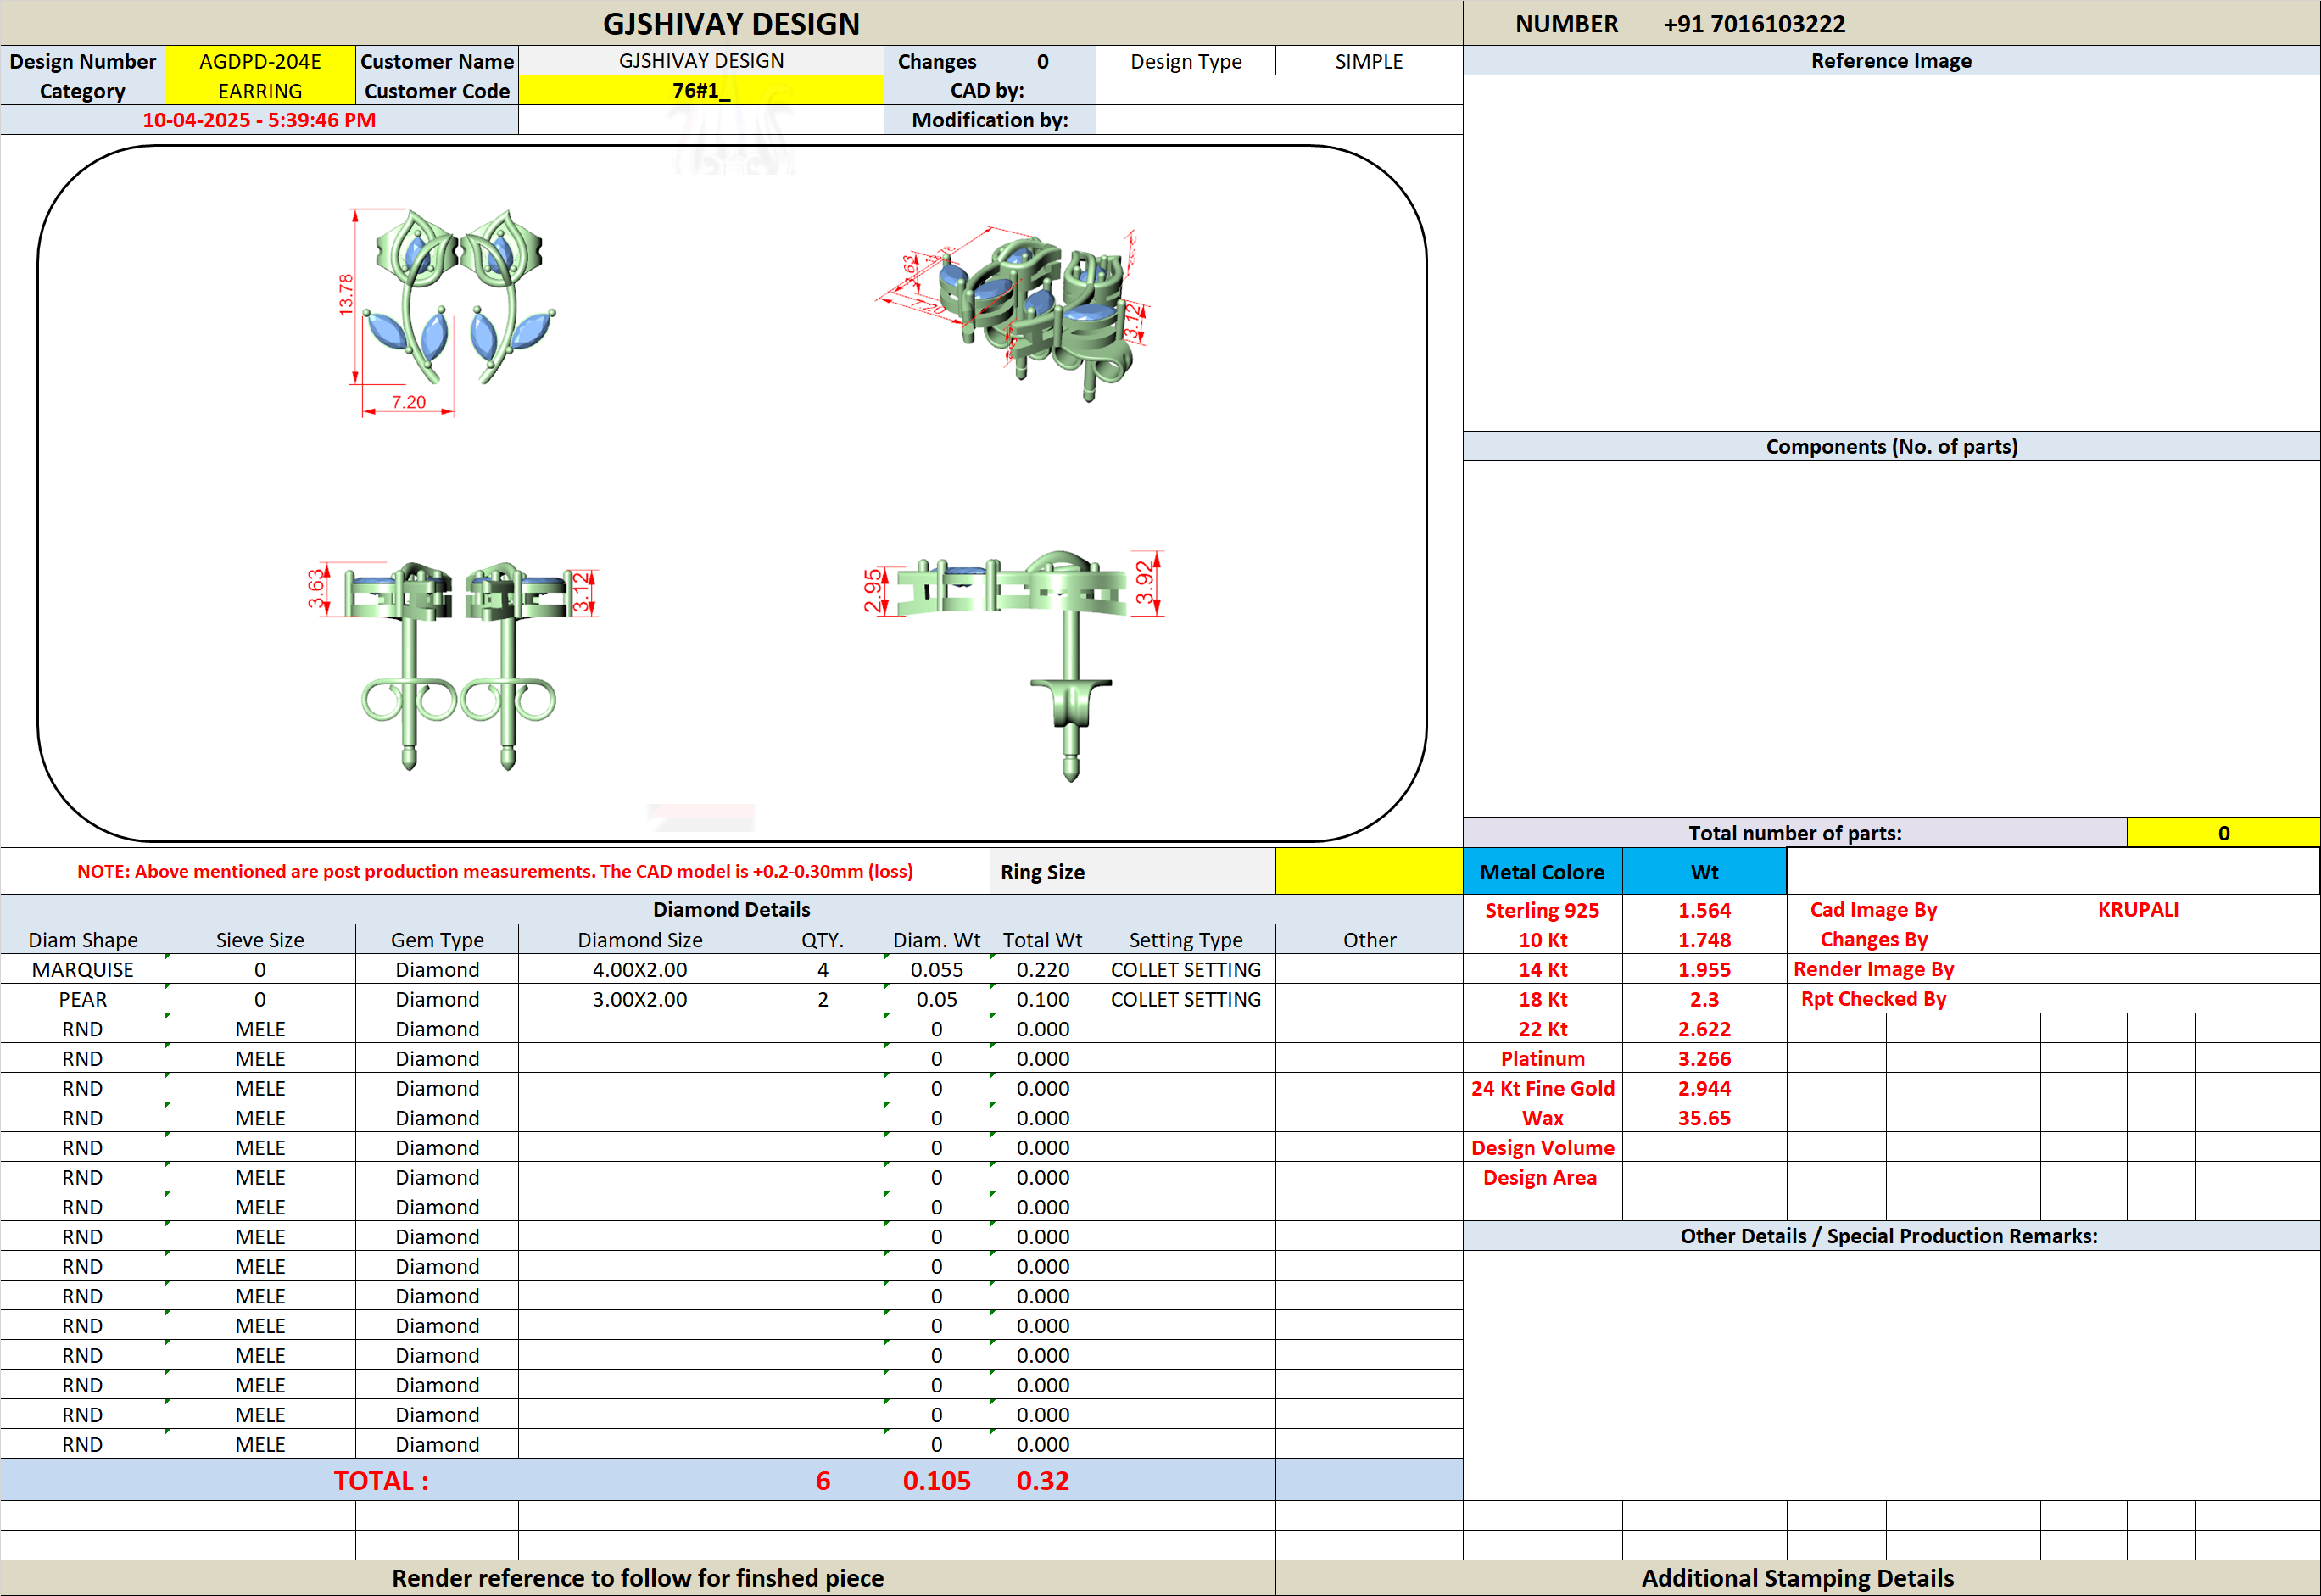
Task: Click the bottom-left earring post render
Action: [453, 665]
